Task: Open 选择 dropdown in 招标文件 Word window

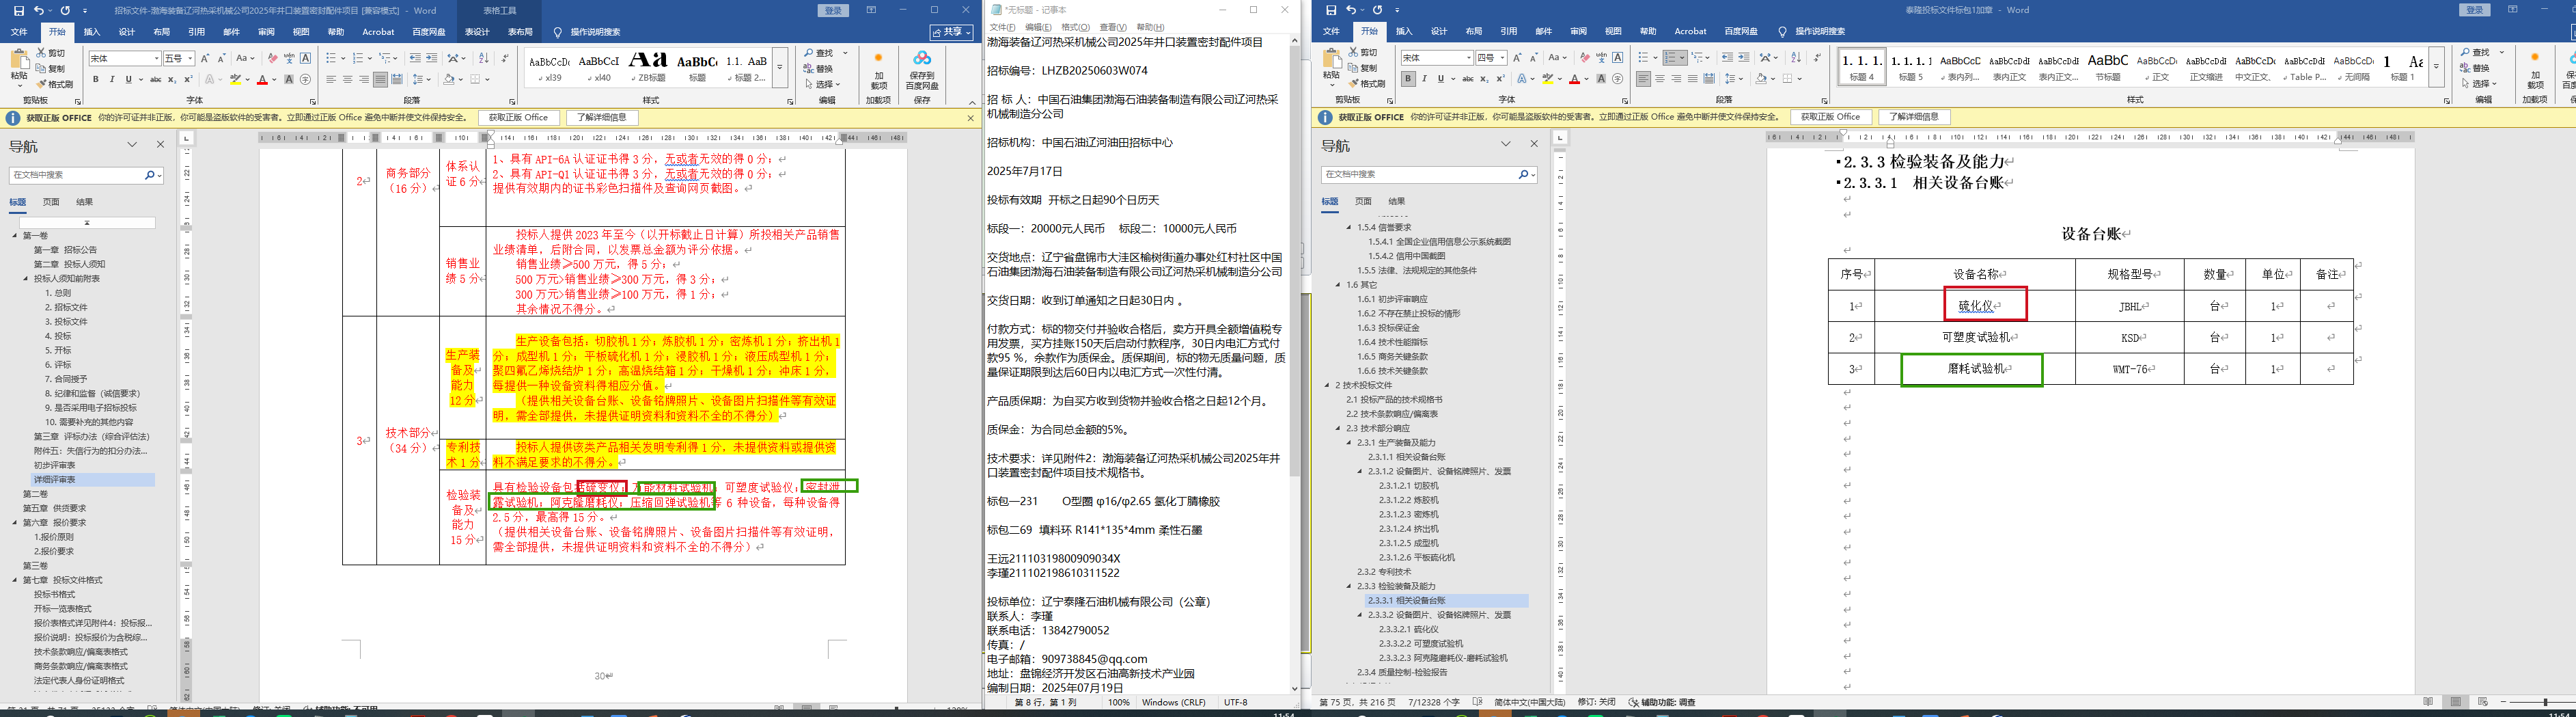Action: (x=823, y=84)
